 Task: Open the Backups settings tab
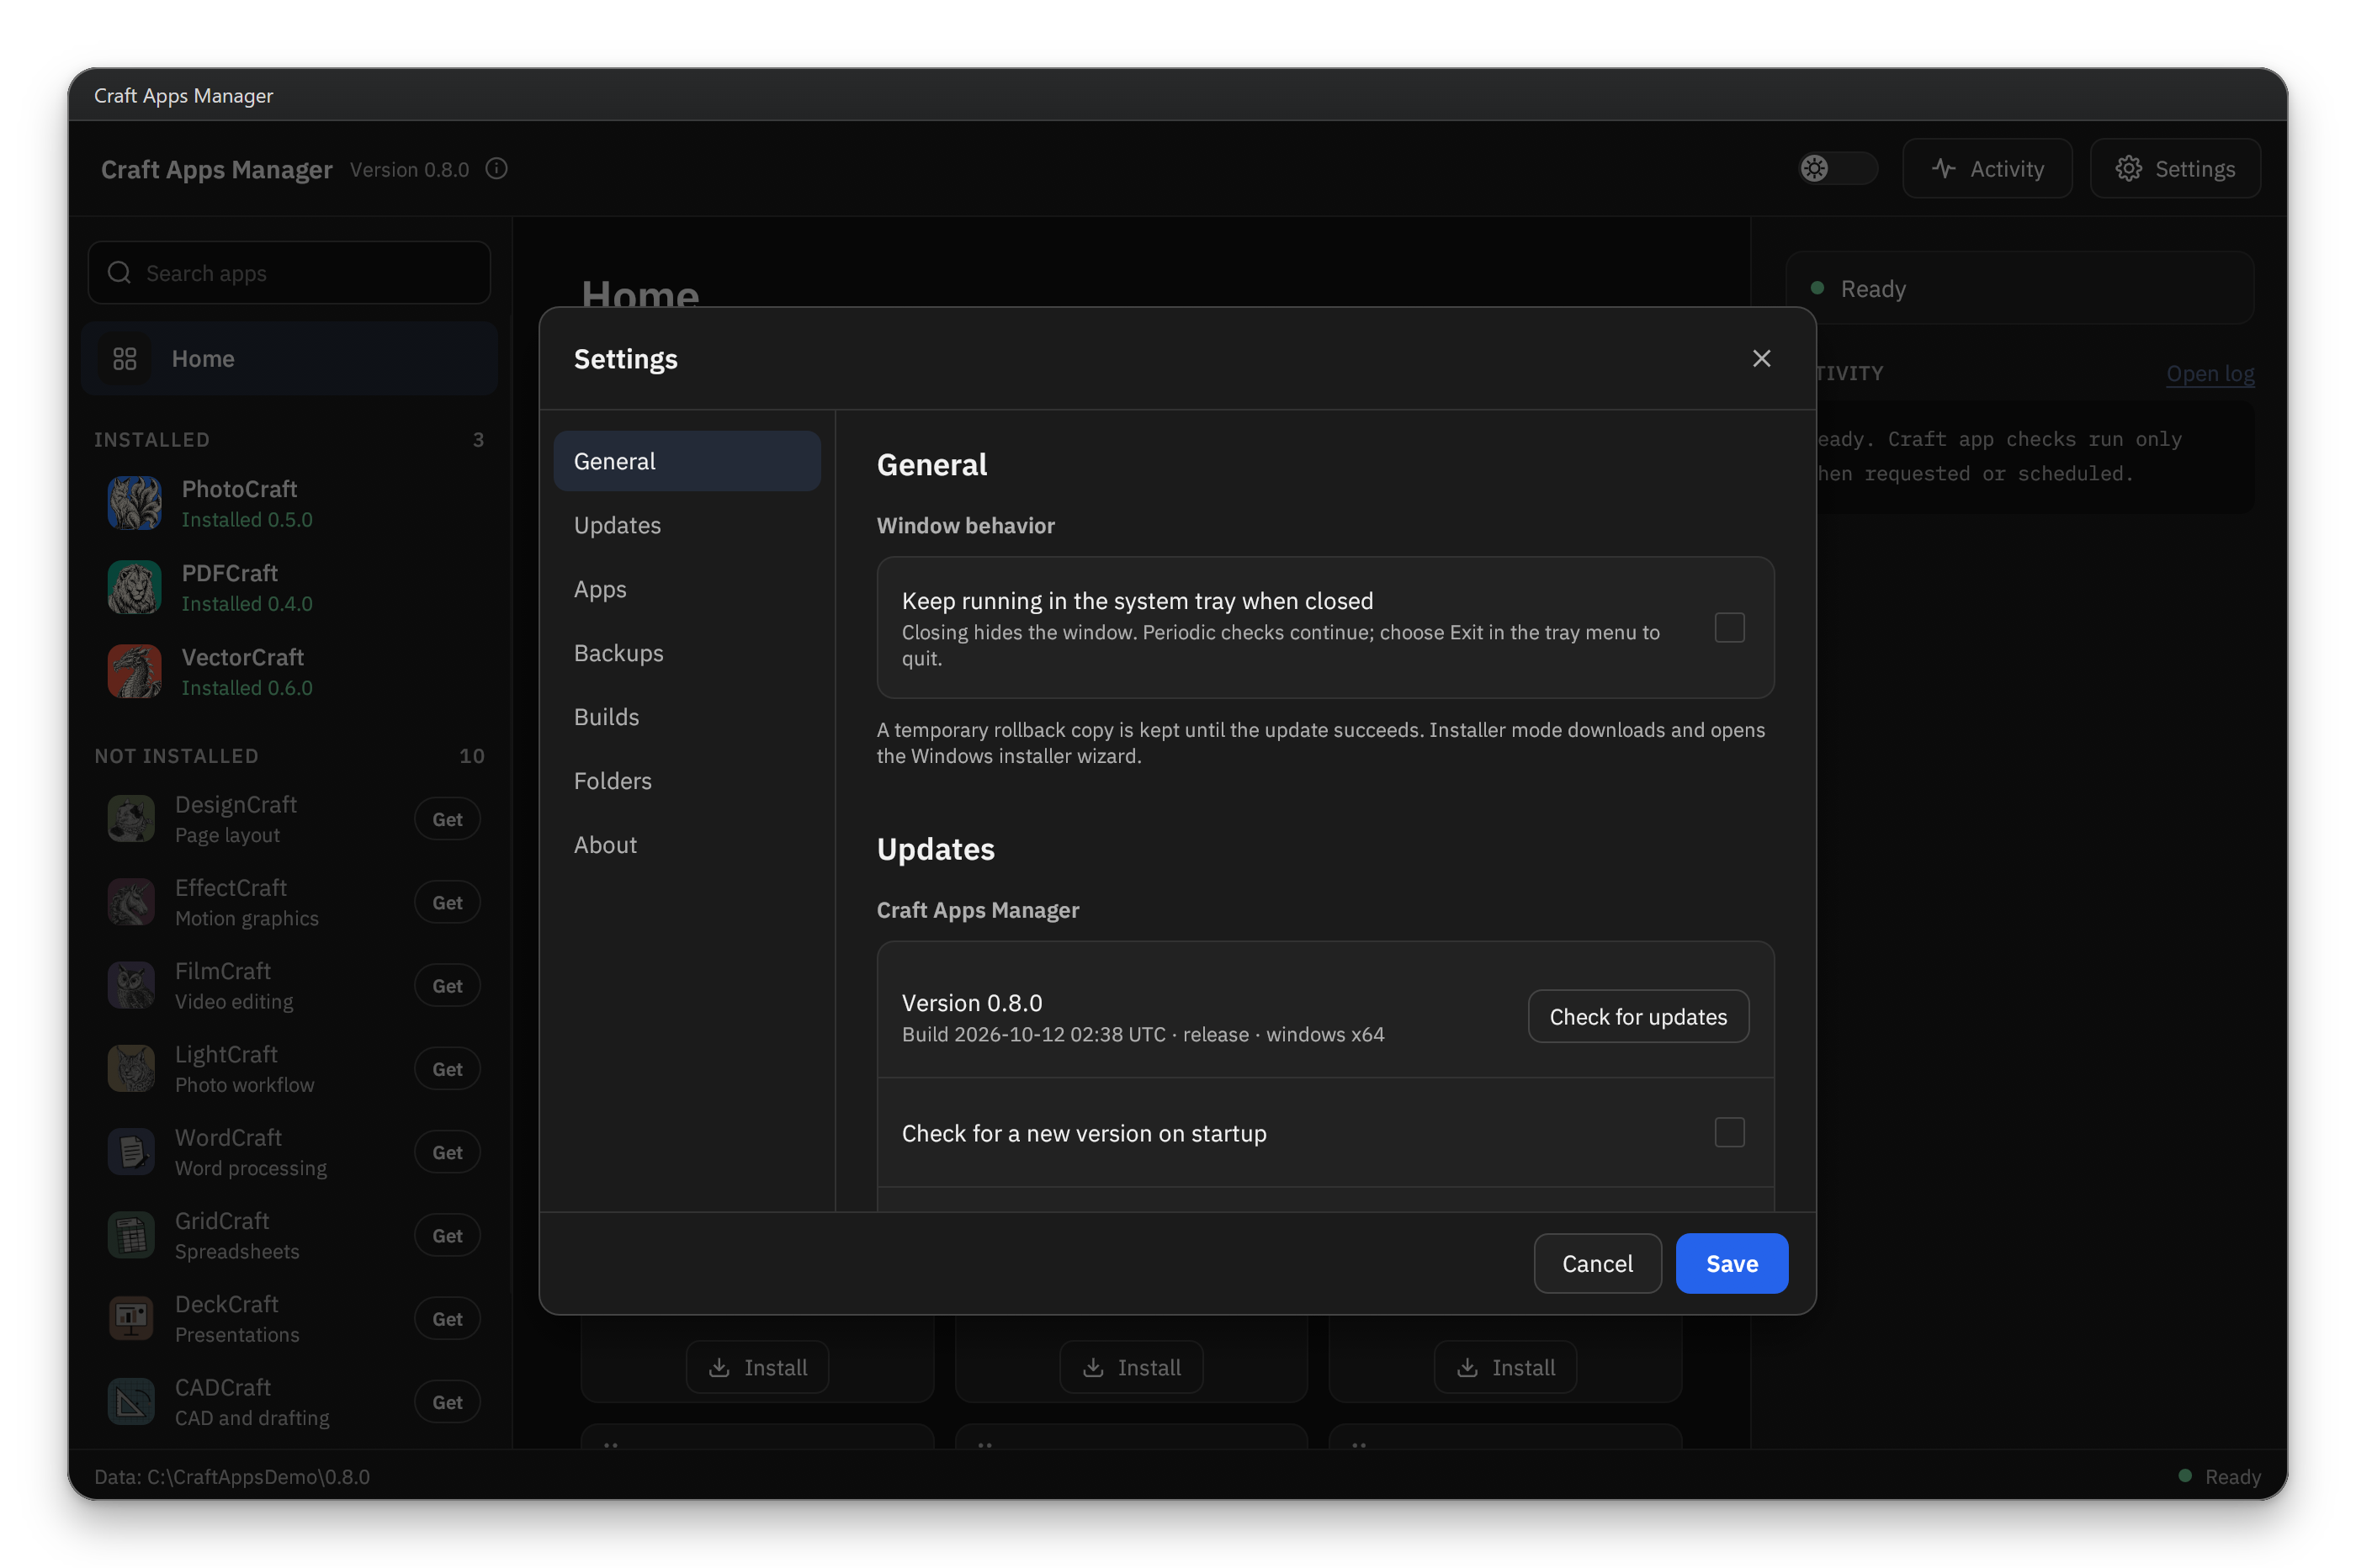[x=687, y=653]
